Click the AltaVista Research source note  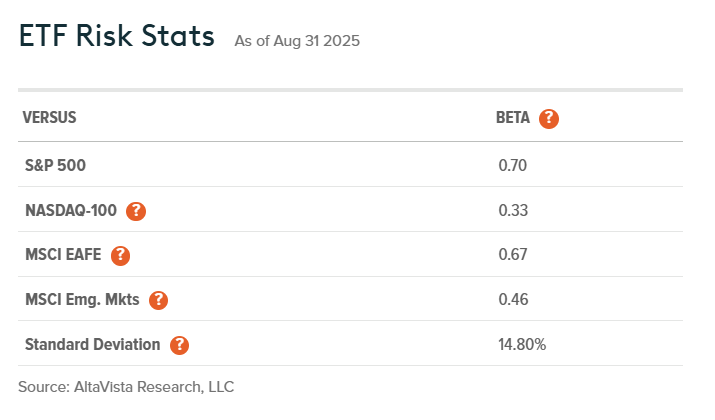click(126, 386)
